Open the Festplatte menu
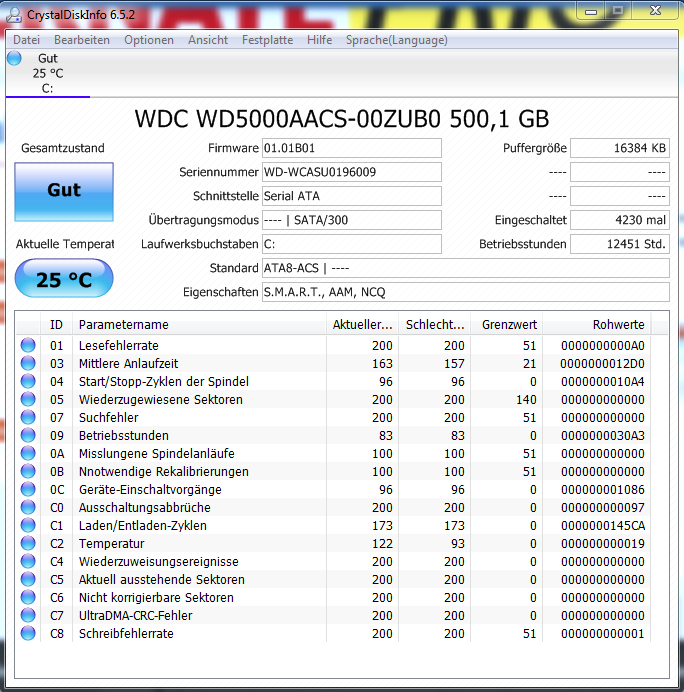684x692 pixels. coord(267,40)
